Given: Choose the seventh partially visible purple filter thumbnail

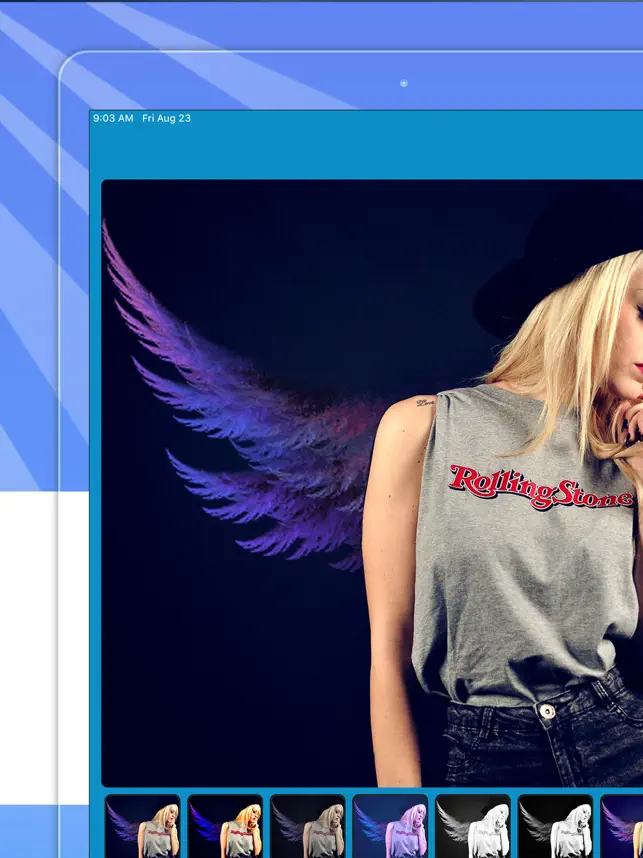Looking at the screenshot, I should coord(622,826).
